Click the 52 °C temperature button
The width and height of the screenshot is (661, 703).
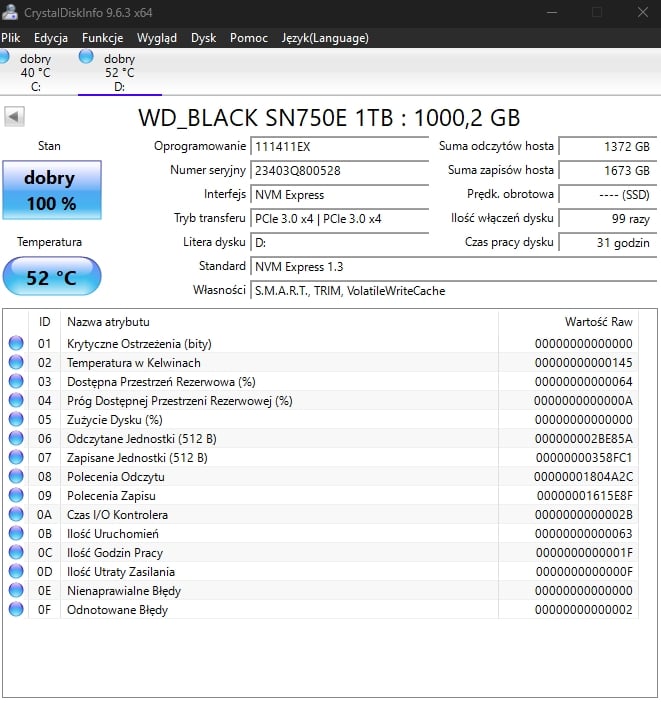pos(51,277)
